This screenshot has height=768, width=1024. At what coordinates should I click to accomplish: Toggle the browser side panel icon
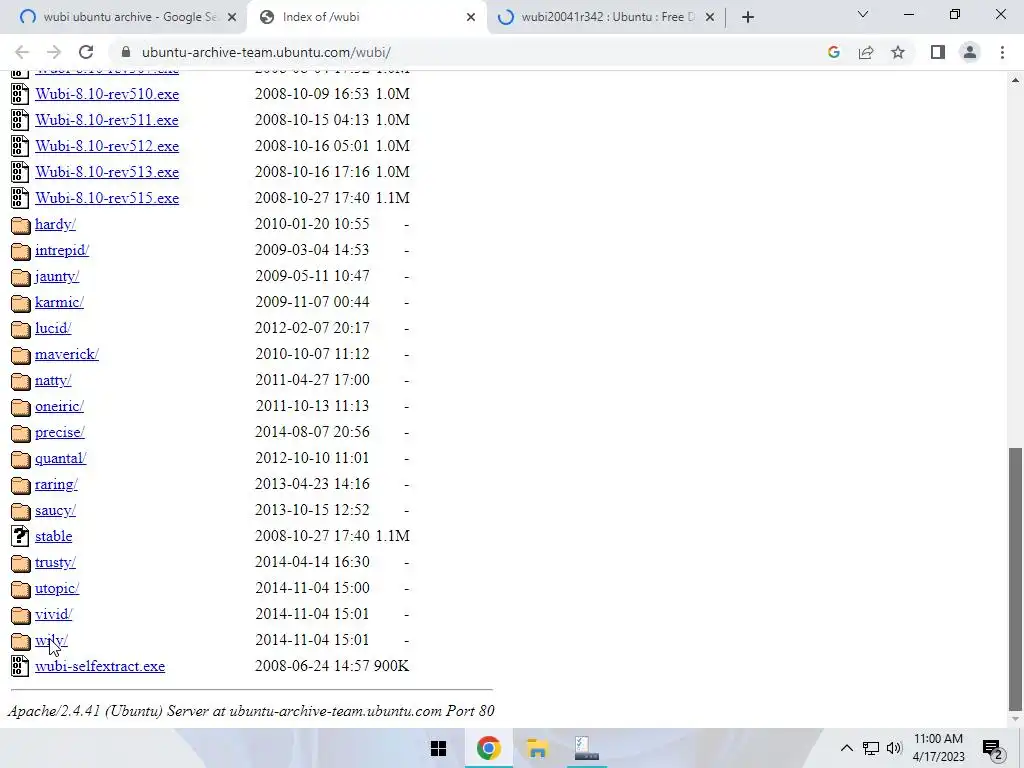coord(938,52)
